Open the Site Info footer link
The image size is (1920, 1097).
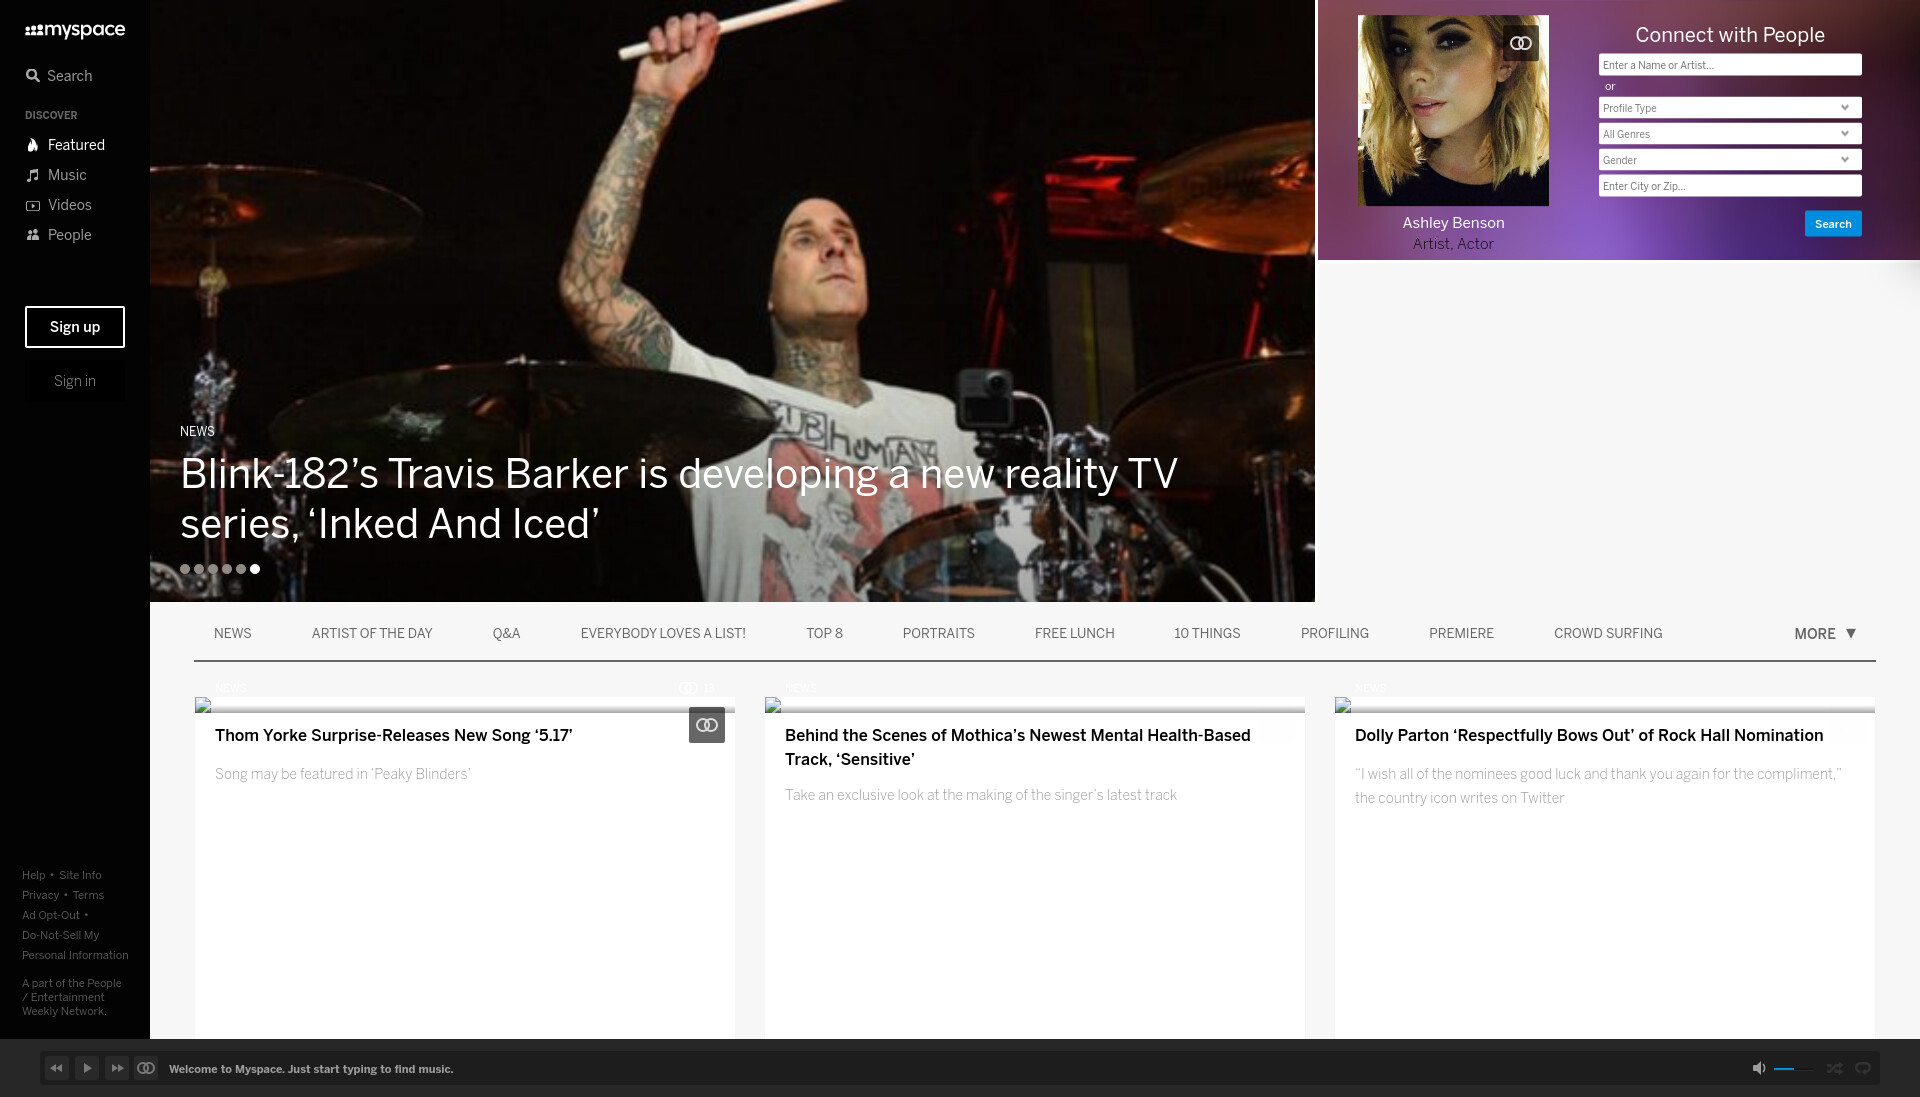tap(80, 875)
